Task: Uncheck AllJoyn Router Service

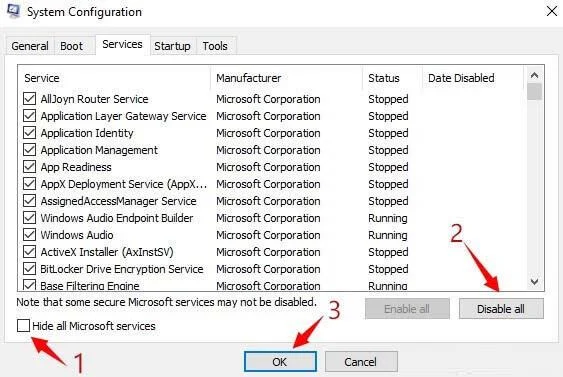Action: pyautogui.click(x=29, y=99)
